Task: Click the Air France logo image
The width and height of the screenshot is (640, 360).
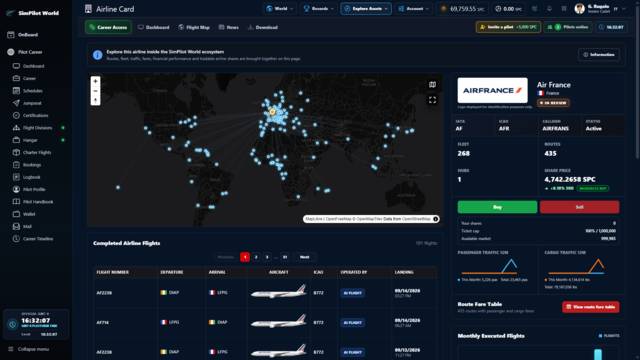Action: 492,90
